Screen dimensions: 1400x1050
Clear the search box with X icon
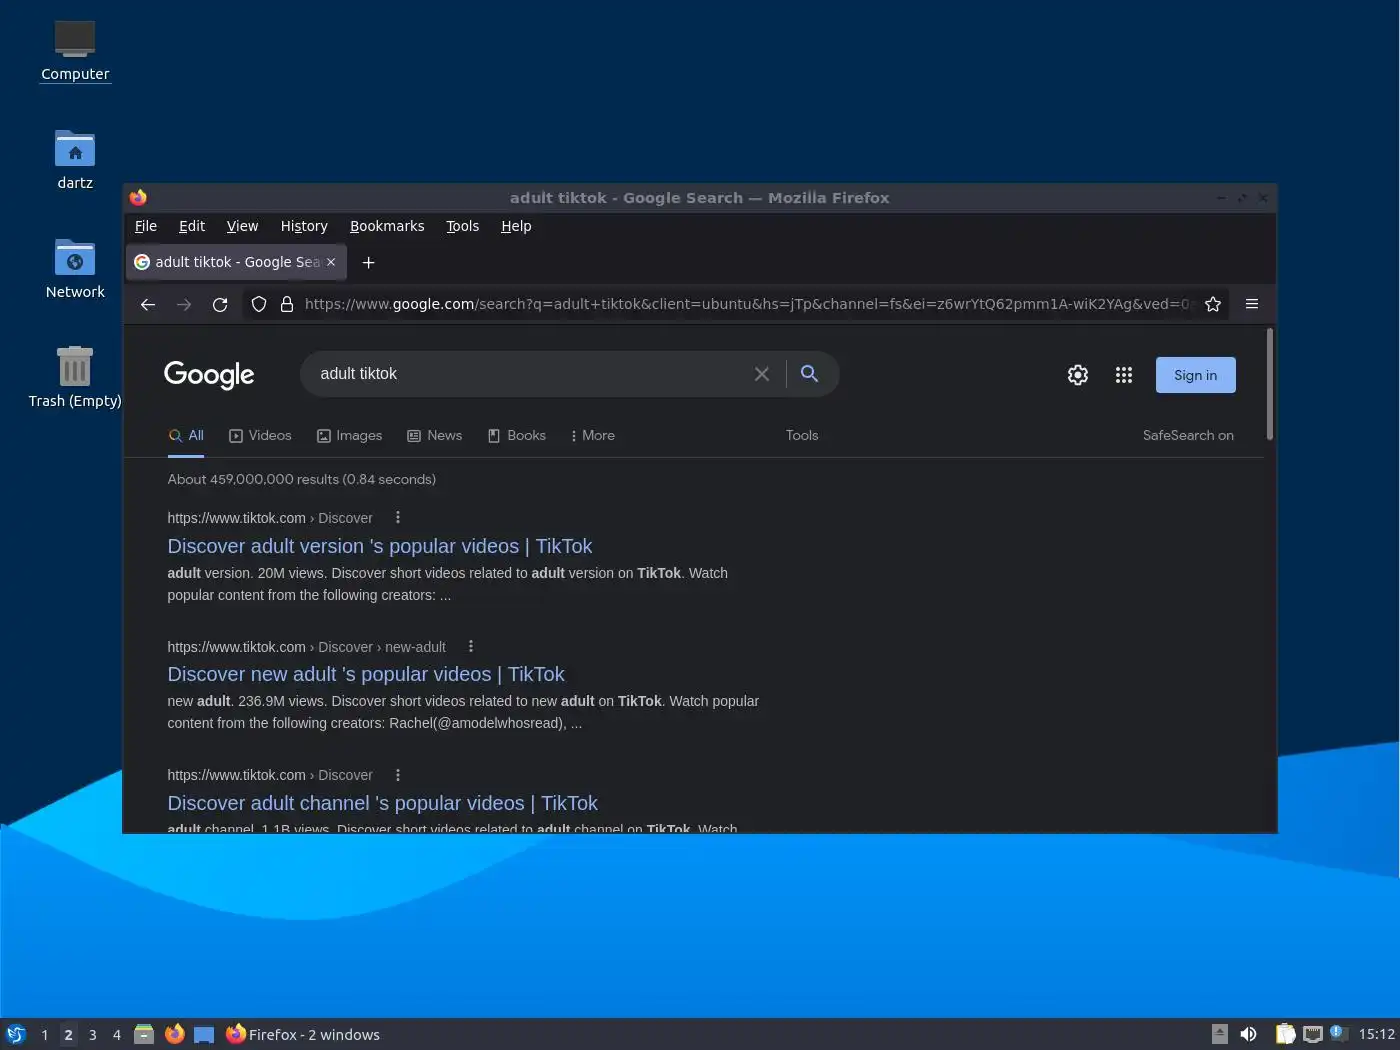click(762, 374)
